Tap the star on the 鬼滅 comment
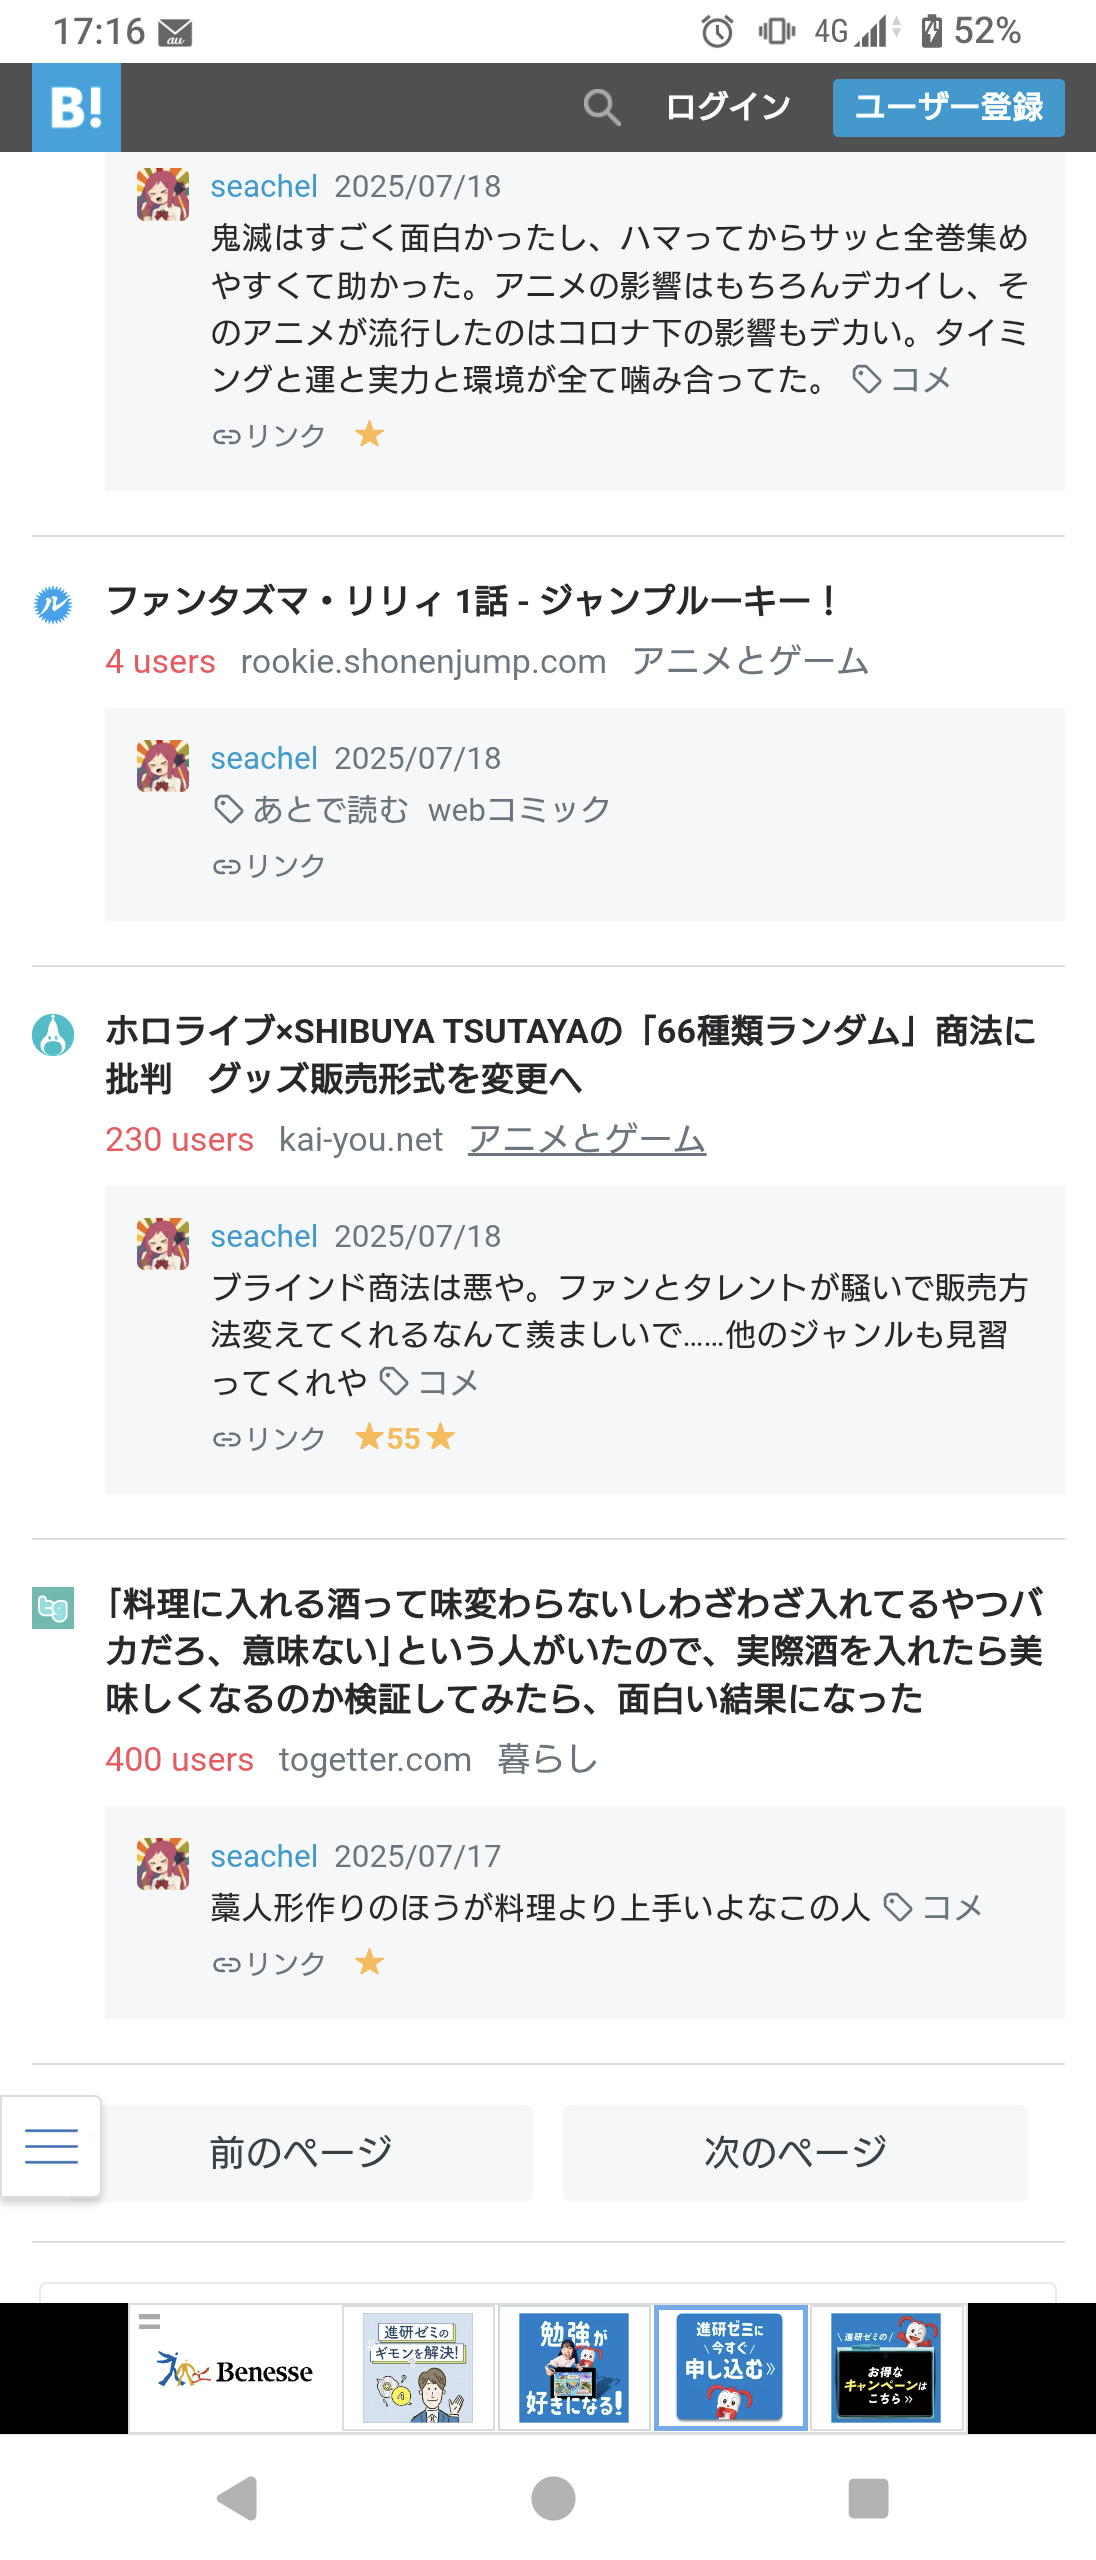Screen dimensions: 1096x2560 [369, 434]
